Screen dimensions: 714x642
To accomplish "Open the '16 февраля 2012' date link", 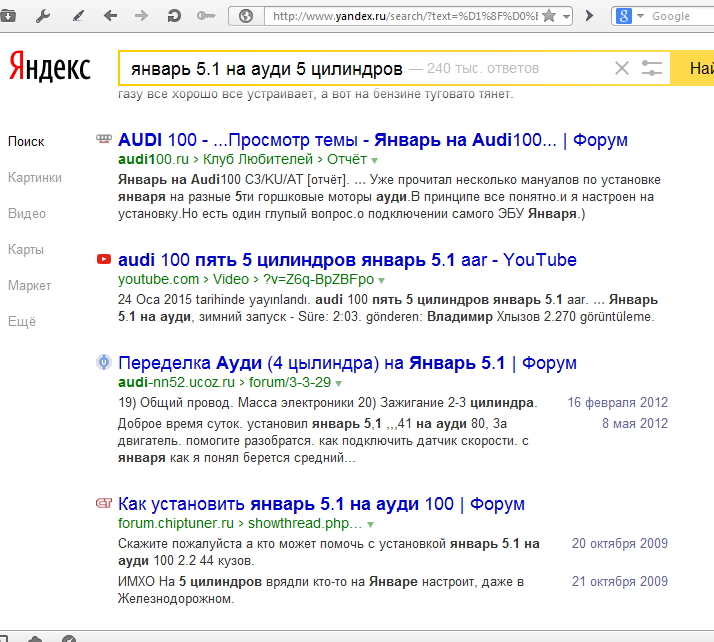I will (x=617, y=403).
